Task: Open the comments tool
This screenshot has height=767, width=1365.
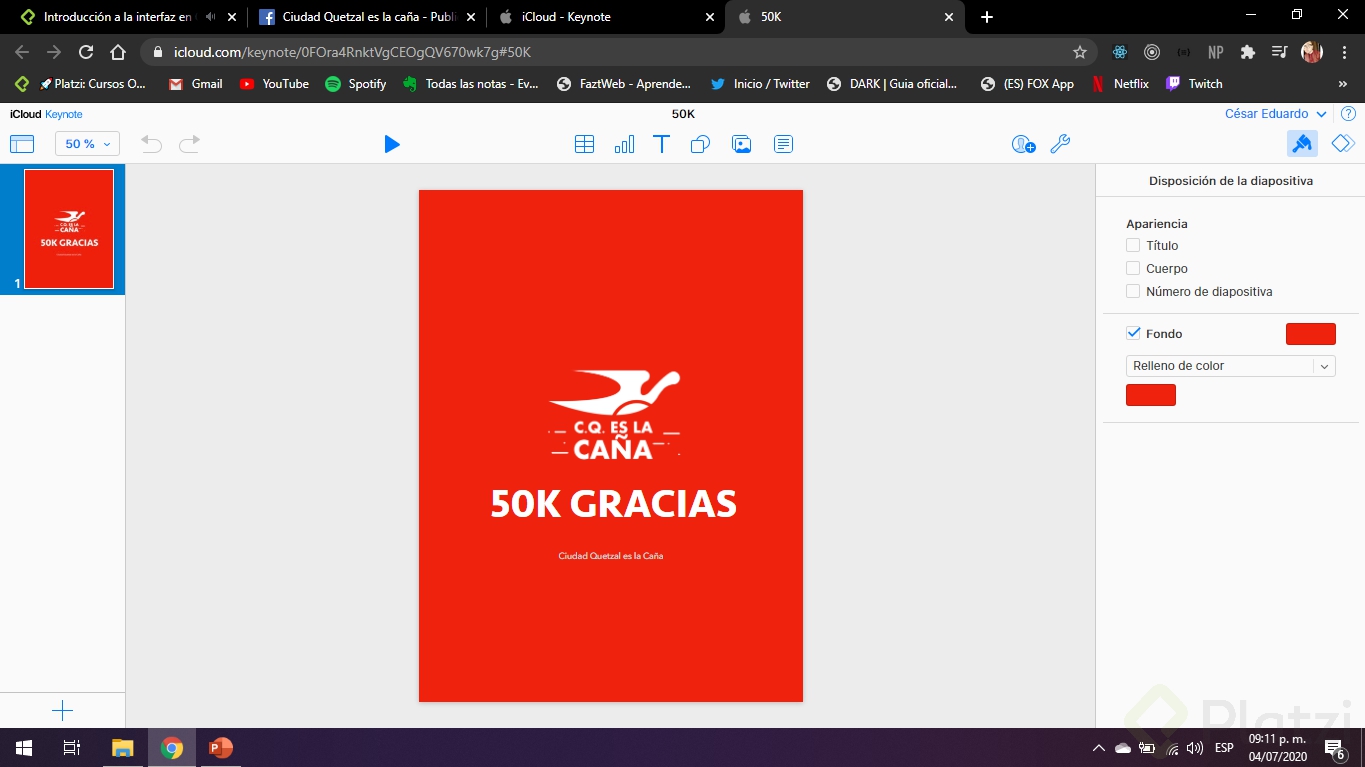Action: tap(783, 144)
